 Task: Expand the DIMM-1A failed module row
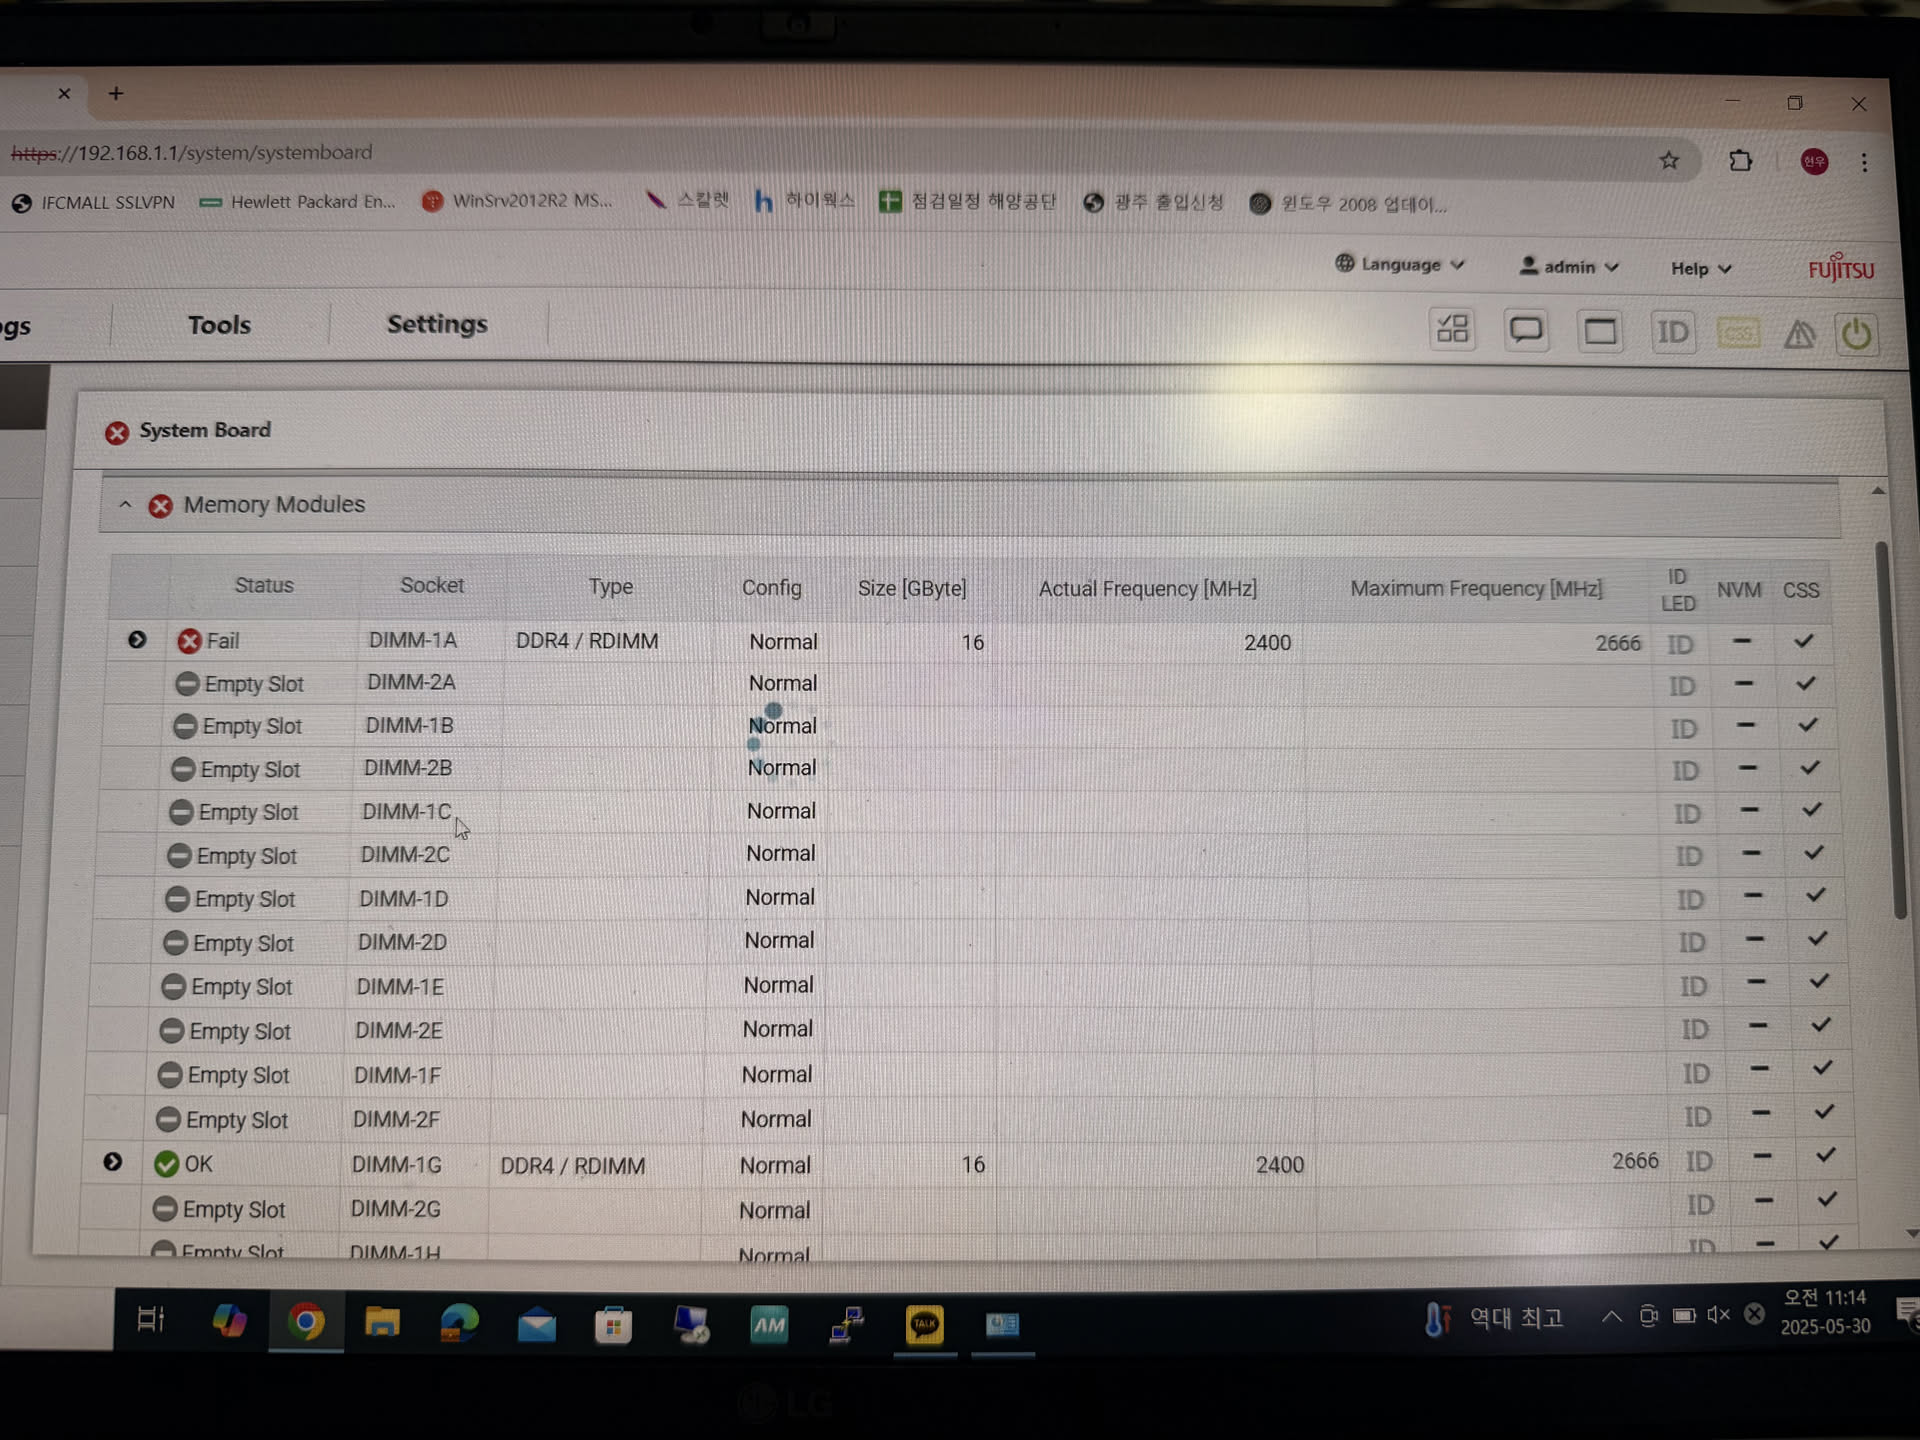click(x=137, y=640)
